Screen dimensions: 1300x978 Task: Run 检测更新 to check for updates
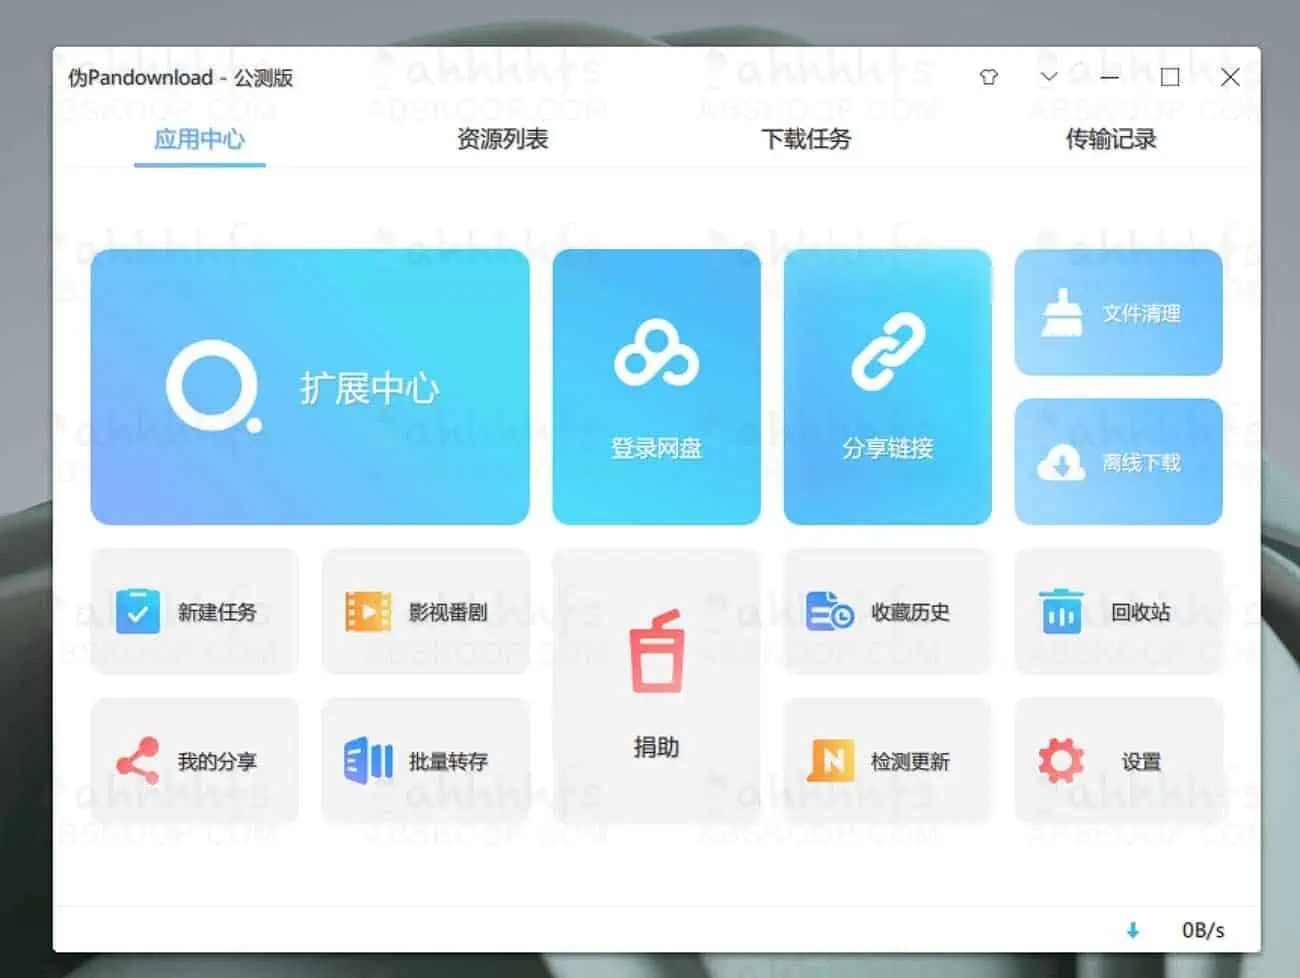[887, 761]
